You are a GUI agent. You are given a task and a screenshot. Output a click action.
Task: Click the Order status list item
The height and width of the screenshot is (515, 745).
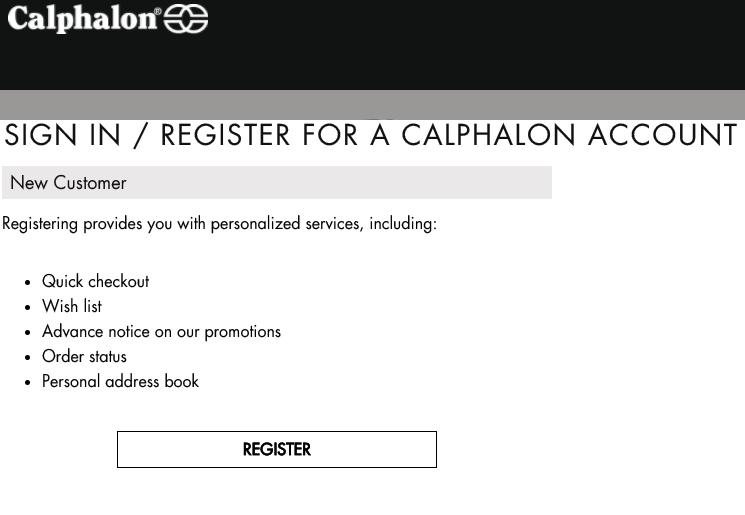coord(85,356)
